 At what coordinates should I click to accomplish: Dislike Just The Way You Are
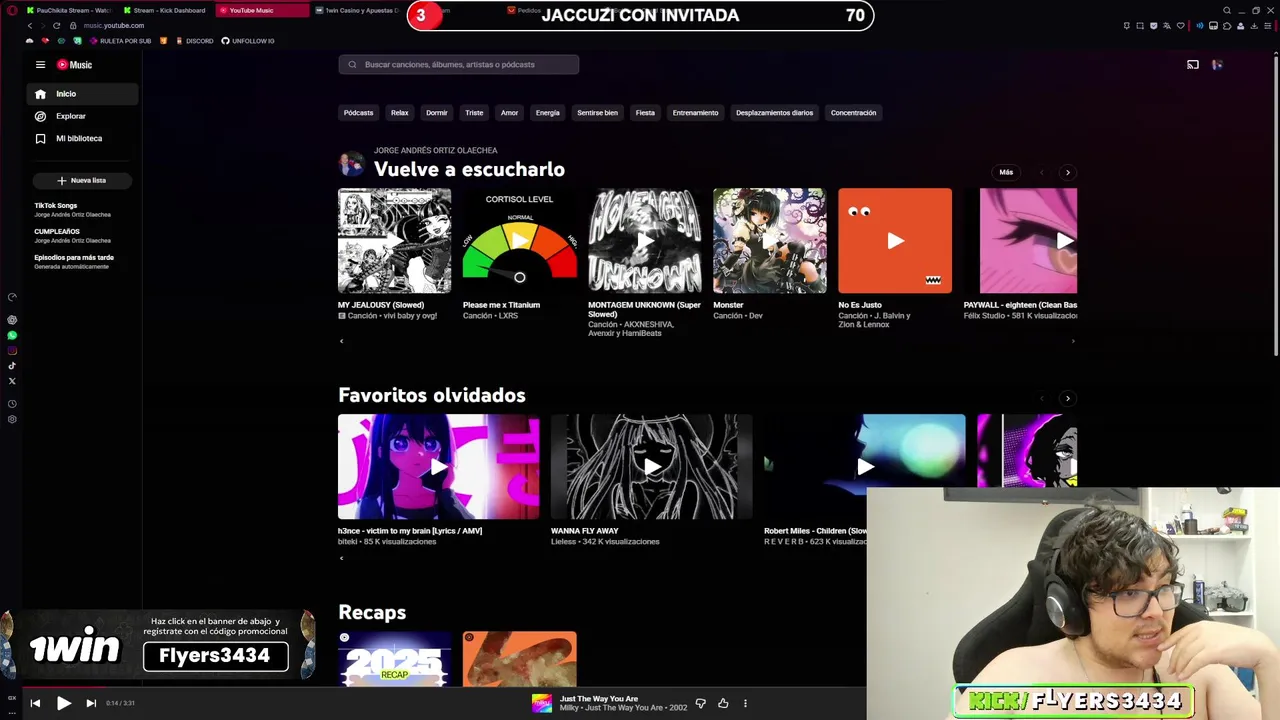click(700, 703)
